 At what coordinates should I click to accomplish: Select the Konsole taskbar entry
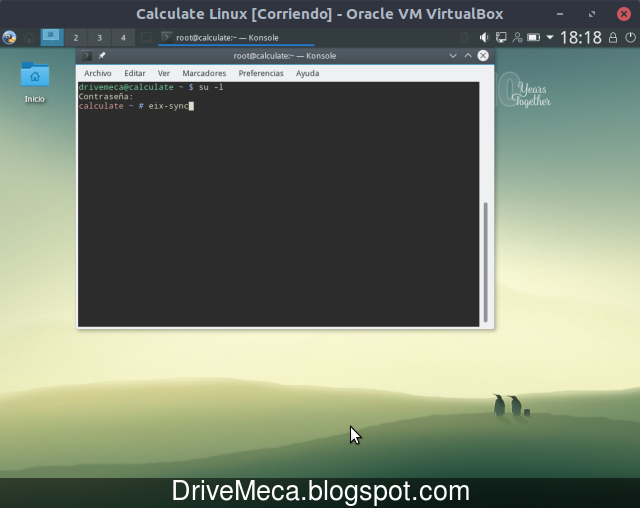(x=236, y=38)
